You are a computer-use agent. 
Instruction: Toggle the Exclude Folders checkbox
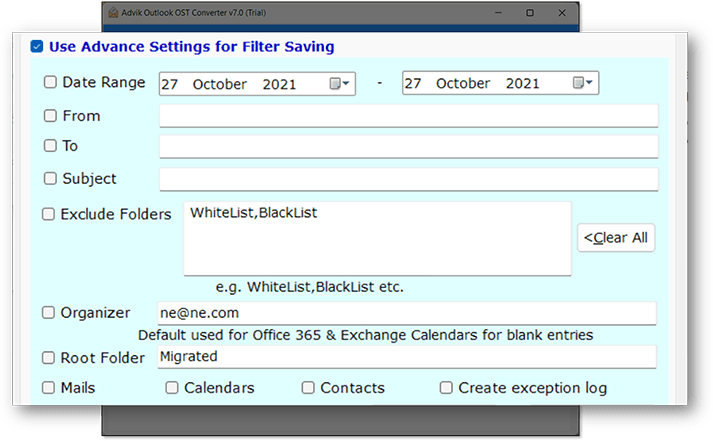pos(48,214)
